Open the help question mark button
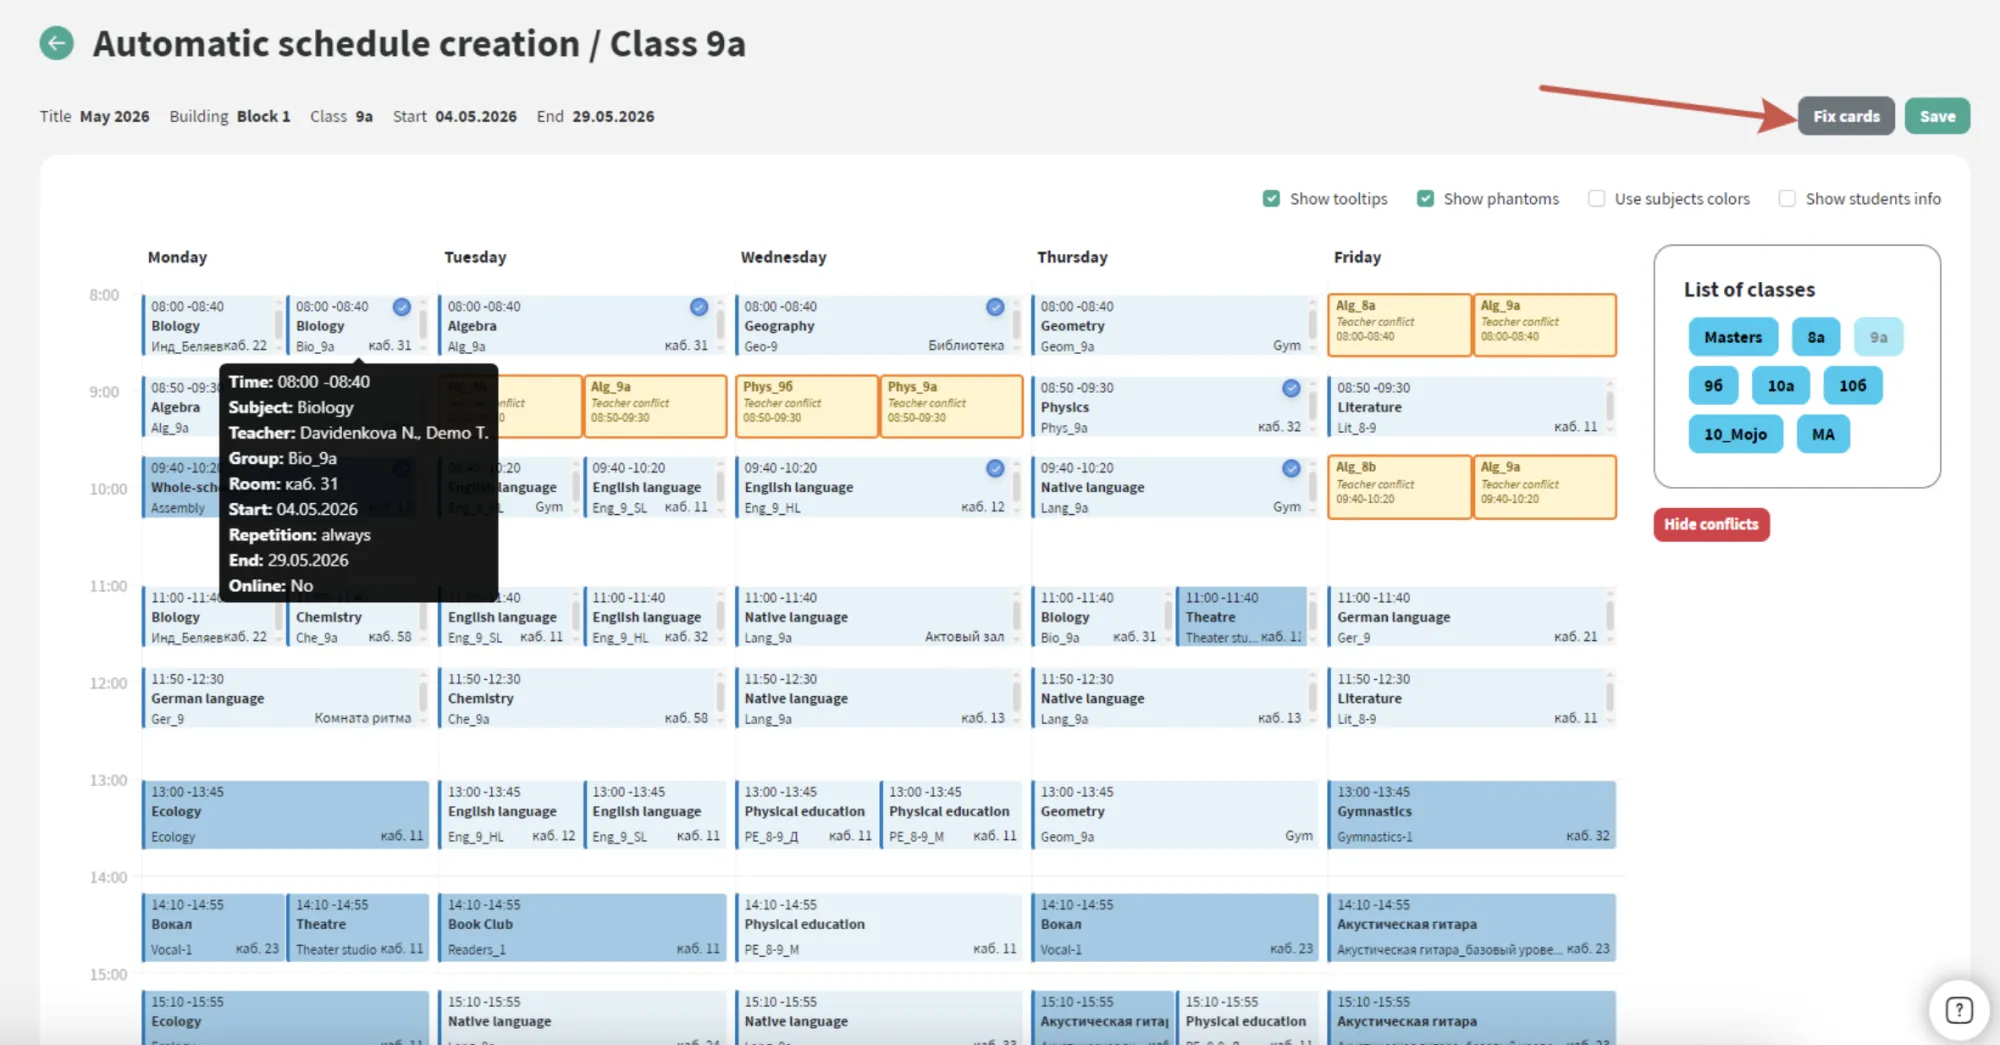This screenshot has height=1045, width=2000. [1959, 1010]
